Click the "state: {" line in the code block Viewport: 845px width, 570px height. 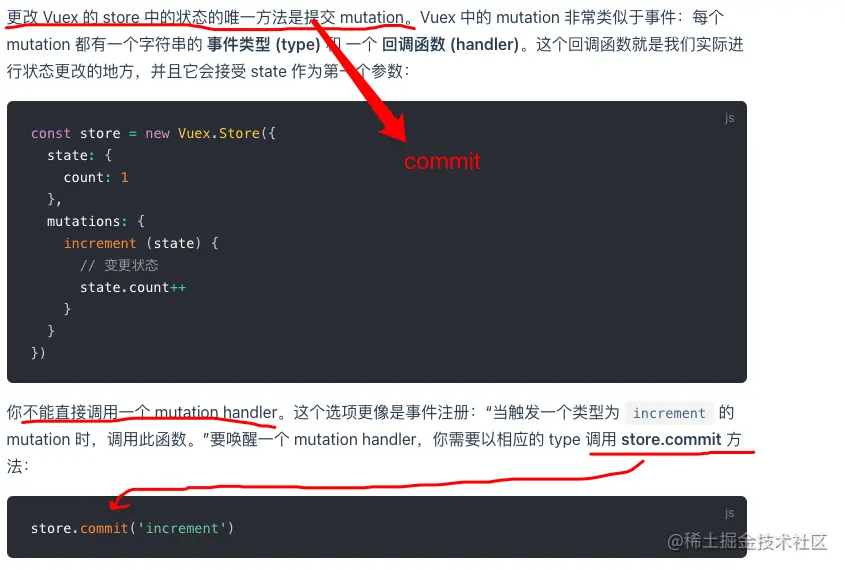tap(79, 155)
